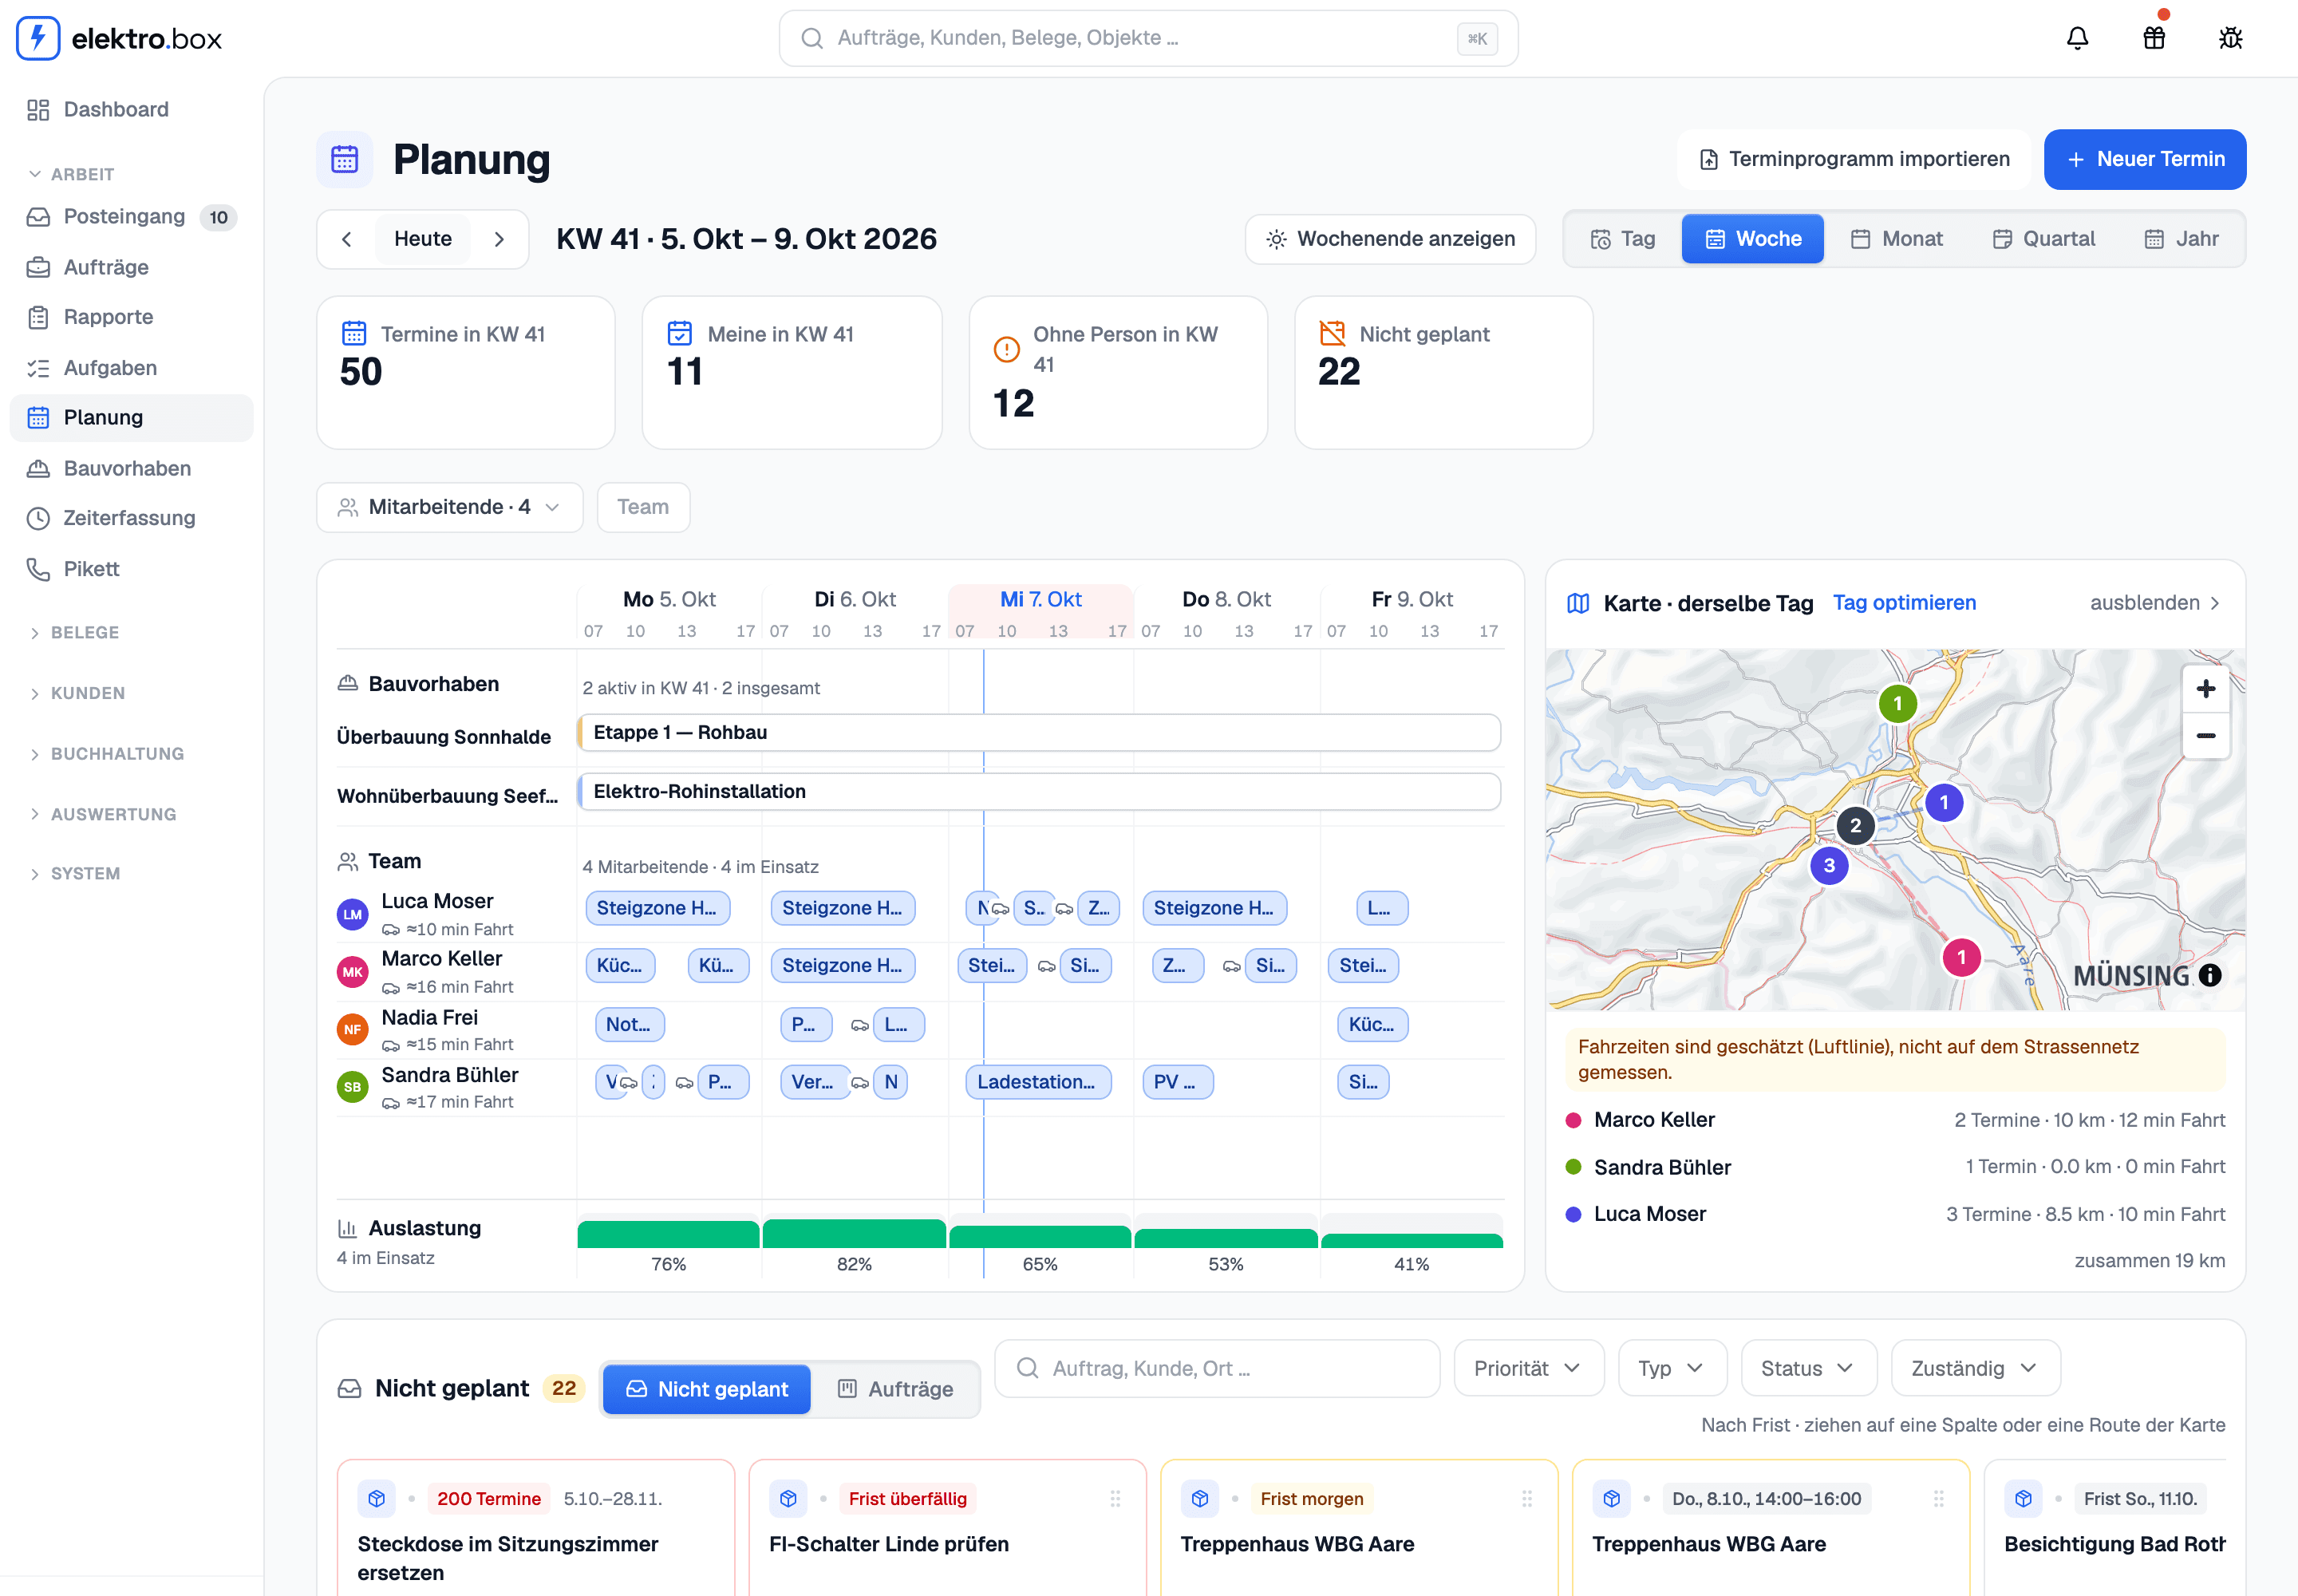
Task: Open the gift box icon
Action: click(2154, 38)
